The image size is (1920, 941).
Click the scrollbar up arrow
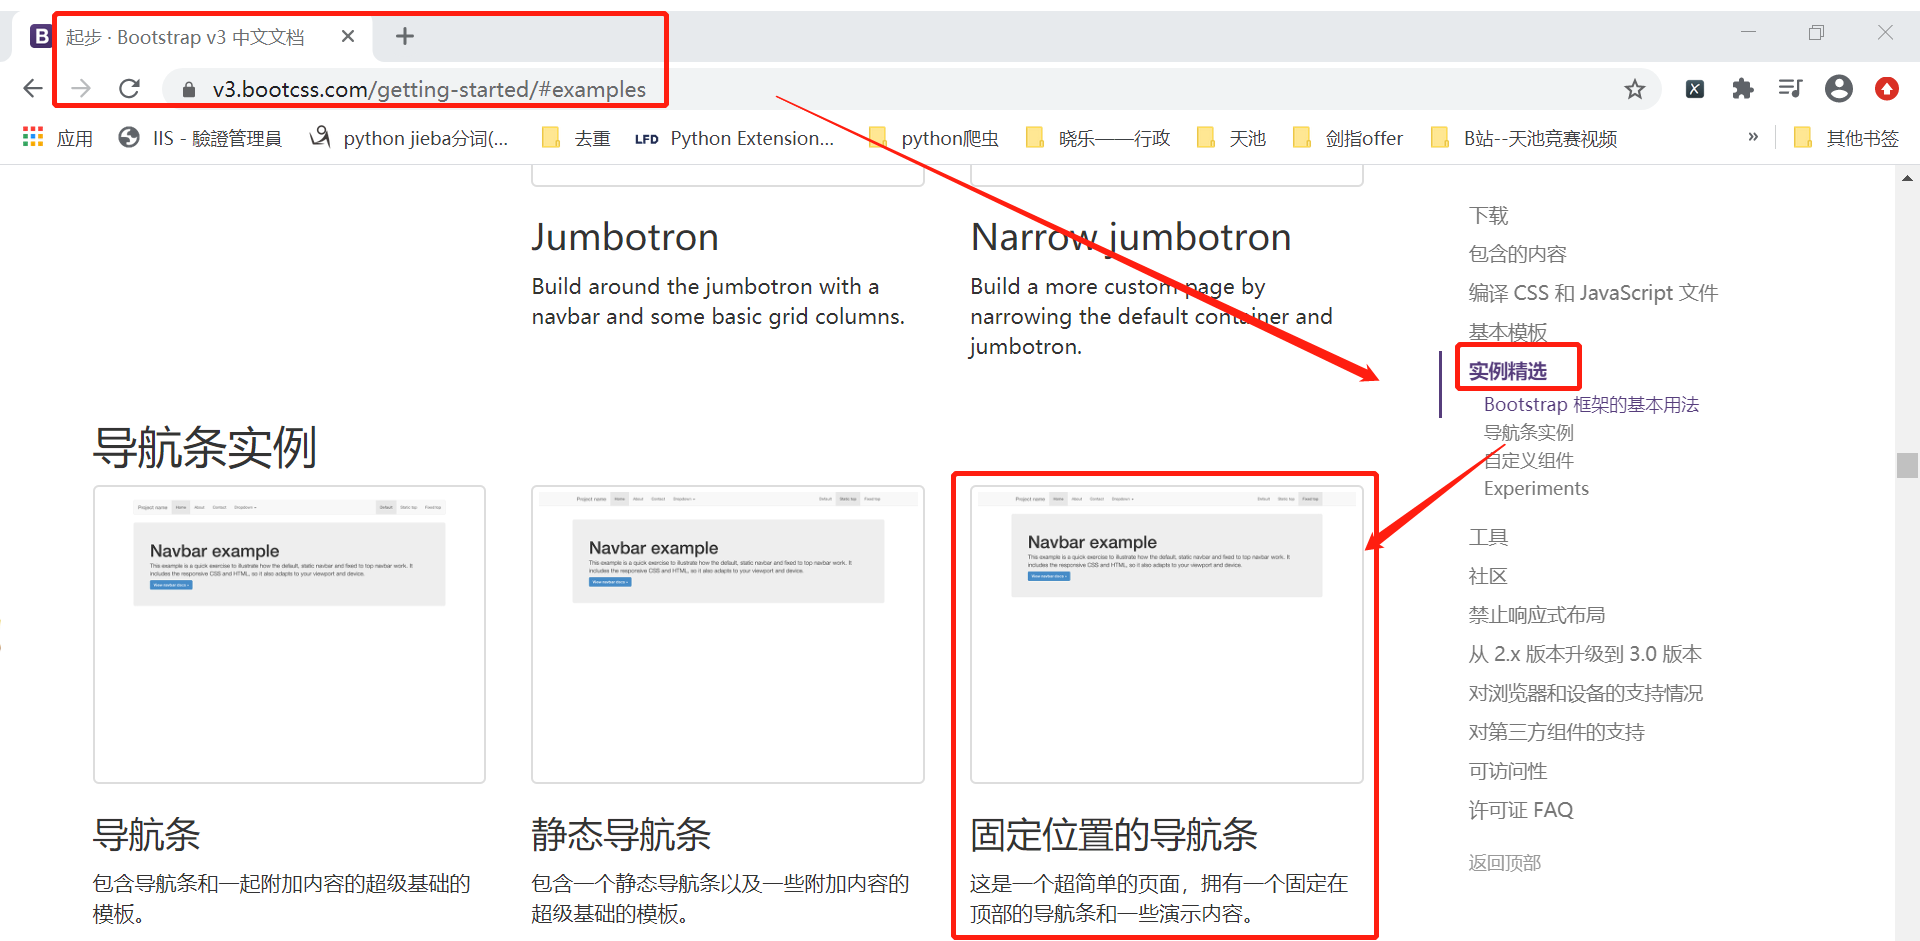(x=1907, y=178)
